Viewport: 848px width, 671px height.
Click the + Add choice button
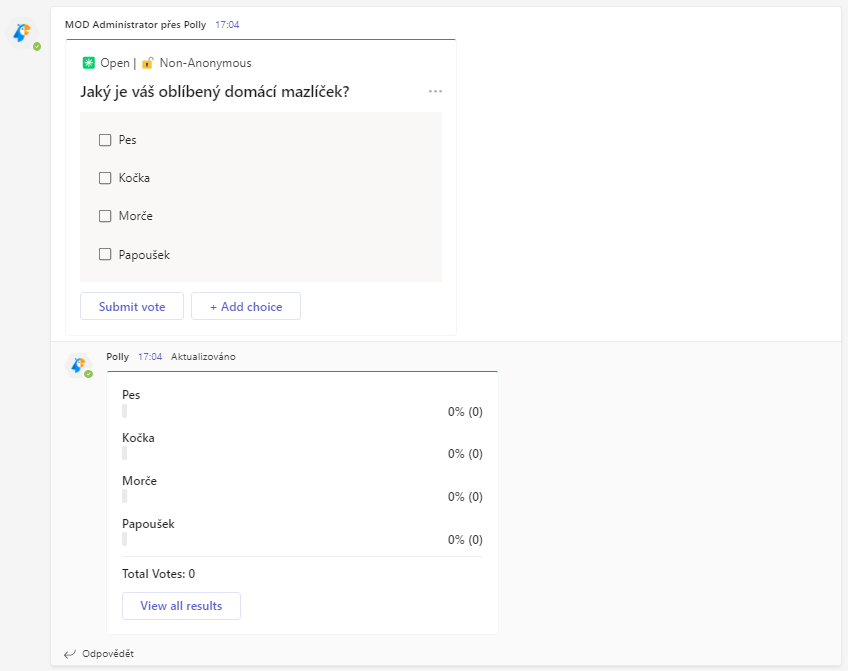246,307
